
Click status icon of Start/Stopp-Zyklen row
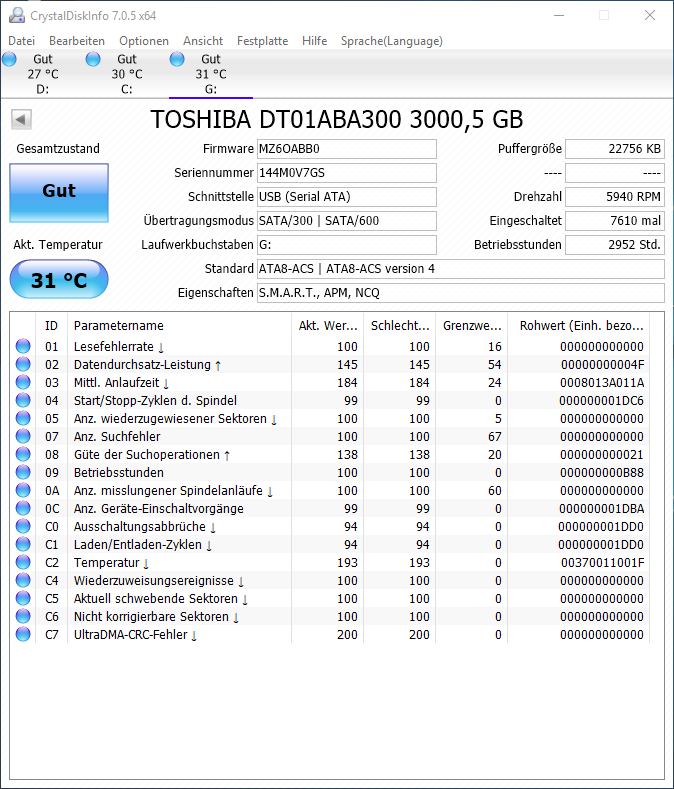click(23, 401)
